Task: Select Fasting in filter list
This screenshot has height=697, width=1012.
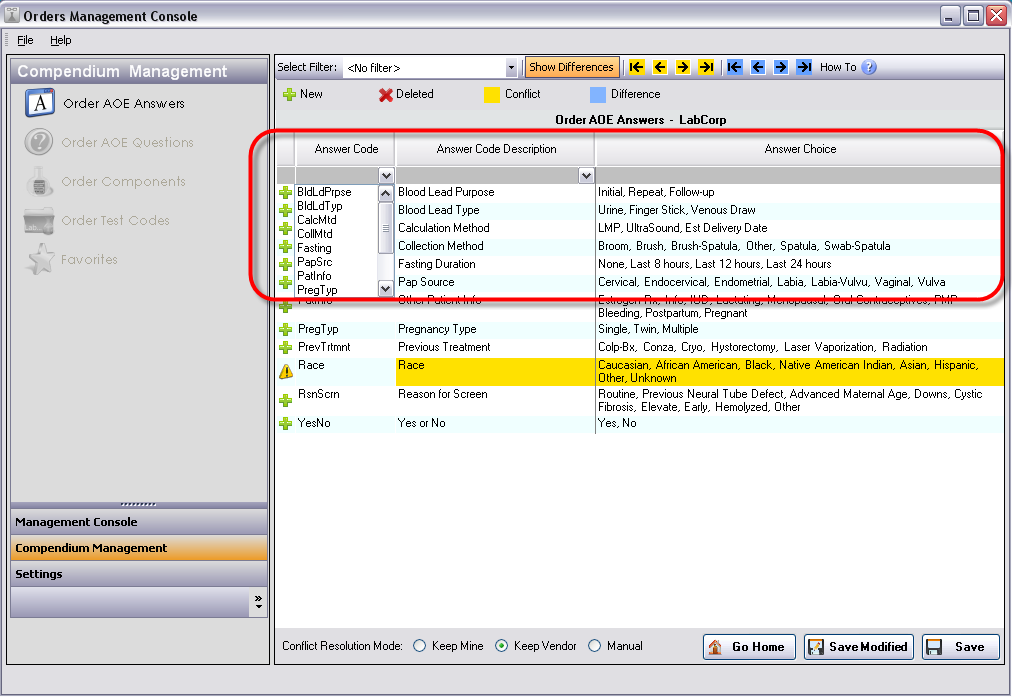Action: point(336,248)
